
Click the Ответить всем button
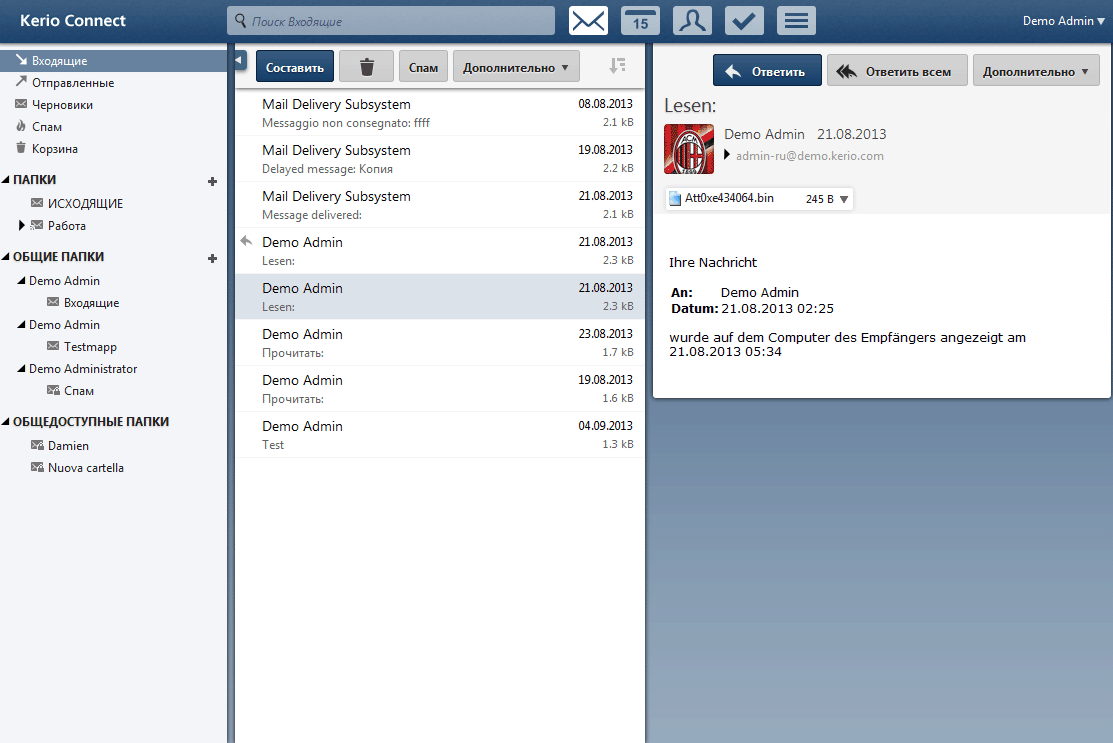pos(896,71)
